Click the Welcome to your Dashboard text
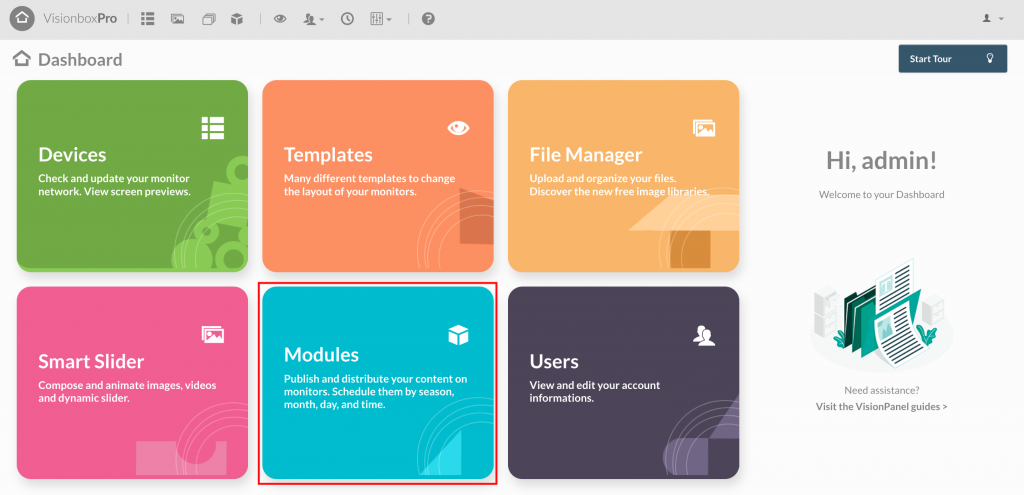The image size is (1024, 495). tap(882, 195)
